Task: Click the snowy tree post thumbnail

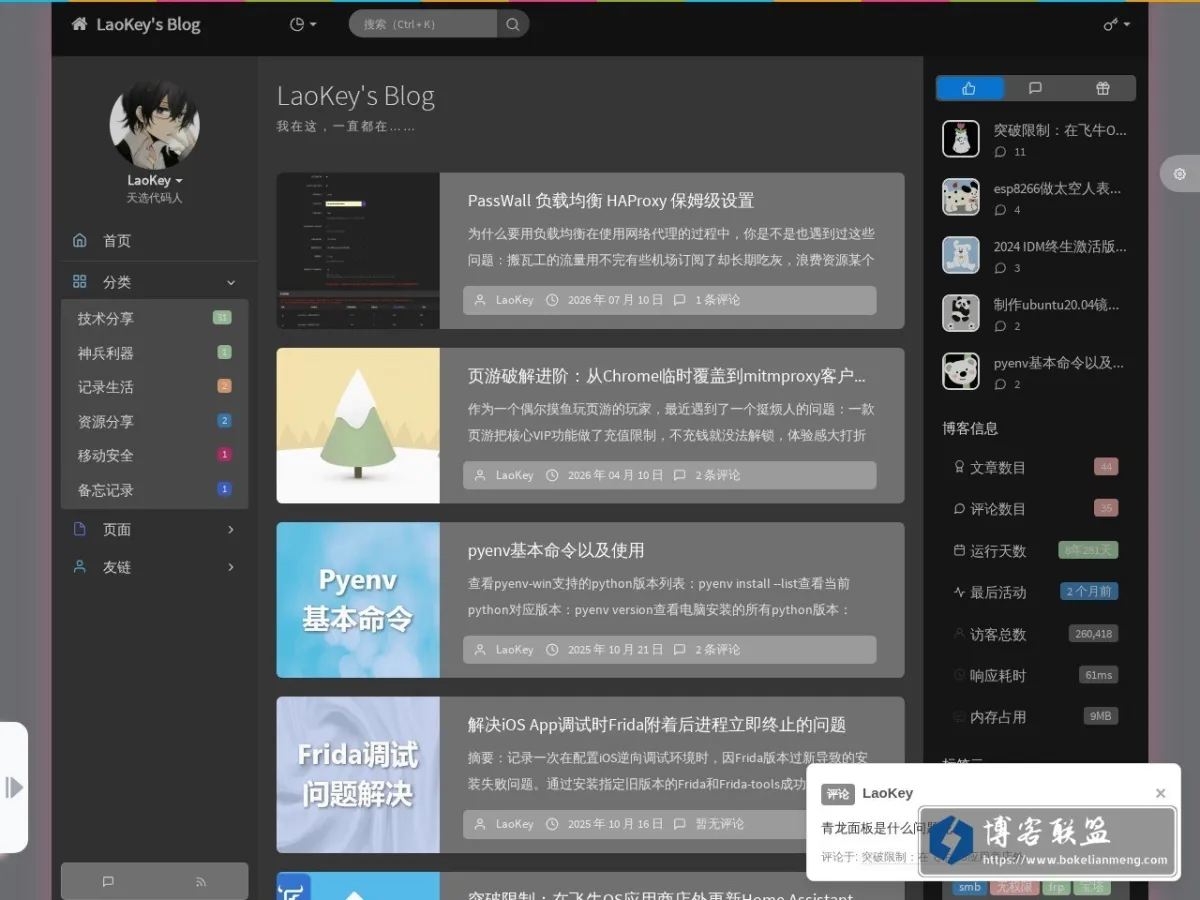Action: [x=358, y=425]
